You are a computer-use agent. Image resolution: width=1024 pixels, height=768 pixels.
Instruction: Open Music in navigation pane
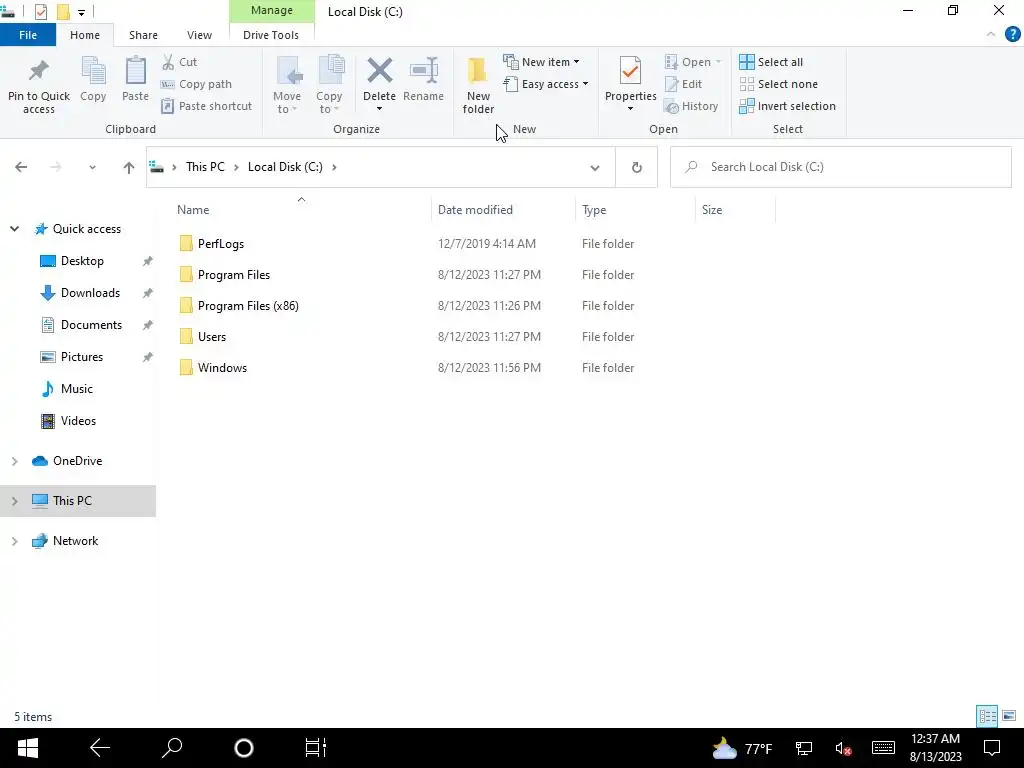[76, 389]
